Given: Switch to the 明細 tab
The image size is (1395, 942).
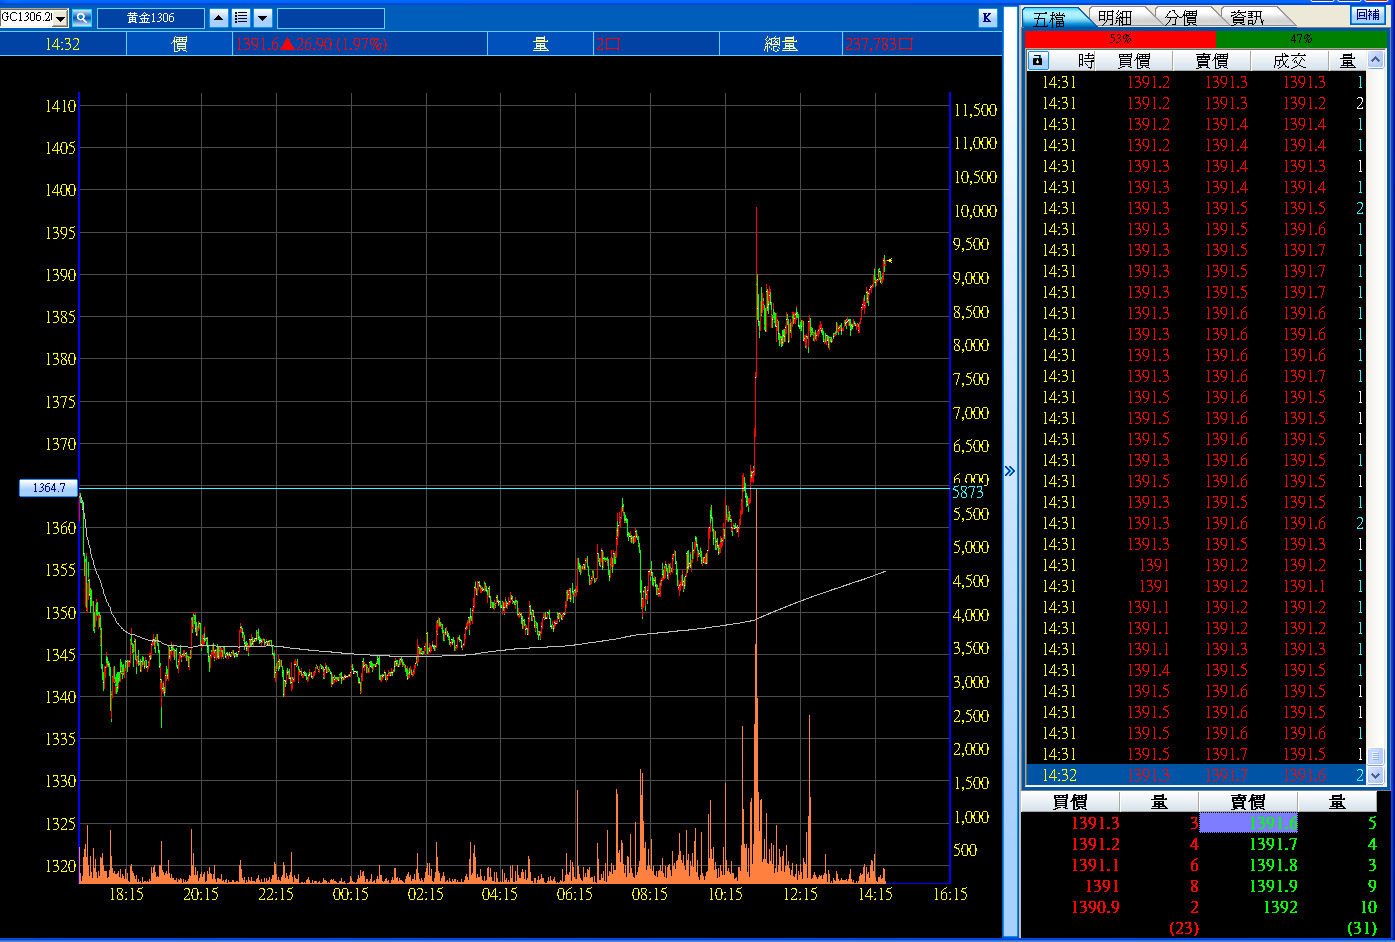Looking at the screenshot, I should pyautogui.click(x=1115, y=17).
